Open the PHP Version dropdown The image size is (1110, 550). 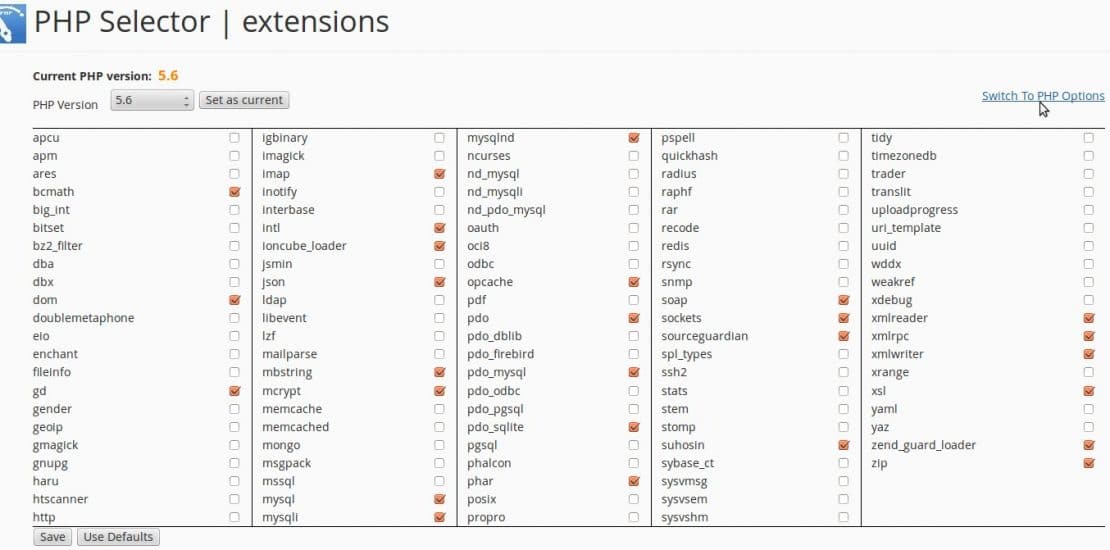pos(151,101)
